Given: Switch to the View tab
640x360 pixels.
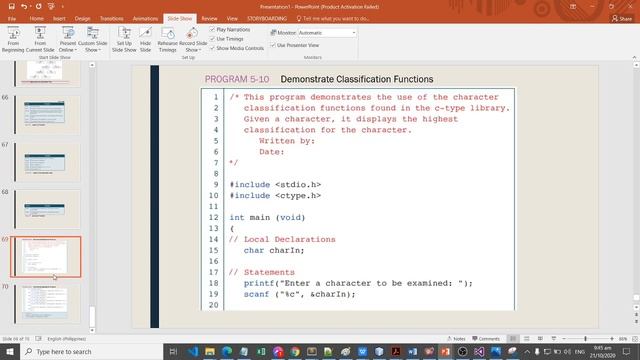Looking at the screenshot, I should click(232, 19).
